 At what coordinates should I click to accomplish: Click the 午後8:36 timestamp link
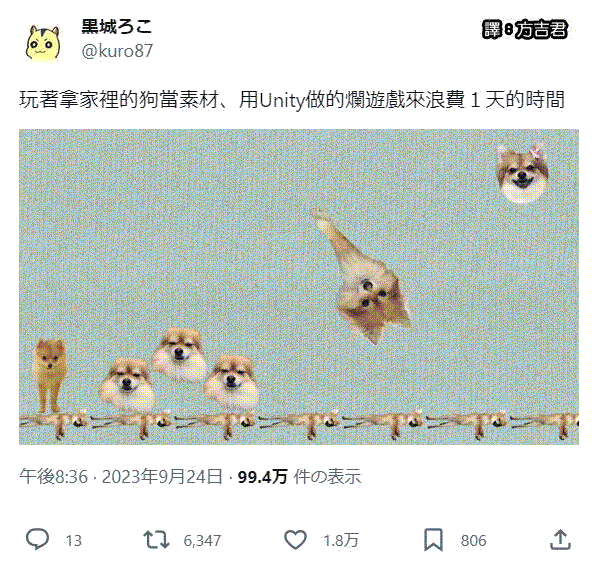pyautogui.click(x=53, y=477)
